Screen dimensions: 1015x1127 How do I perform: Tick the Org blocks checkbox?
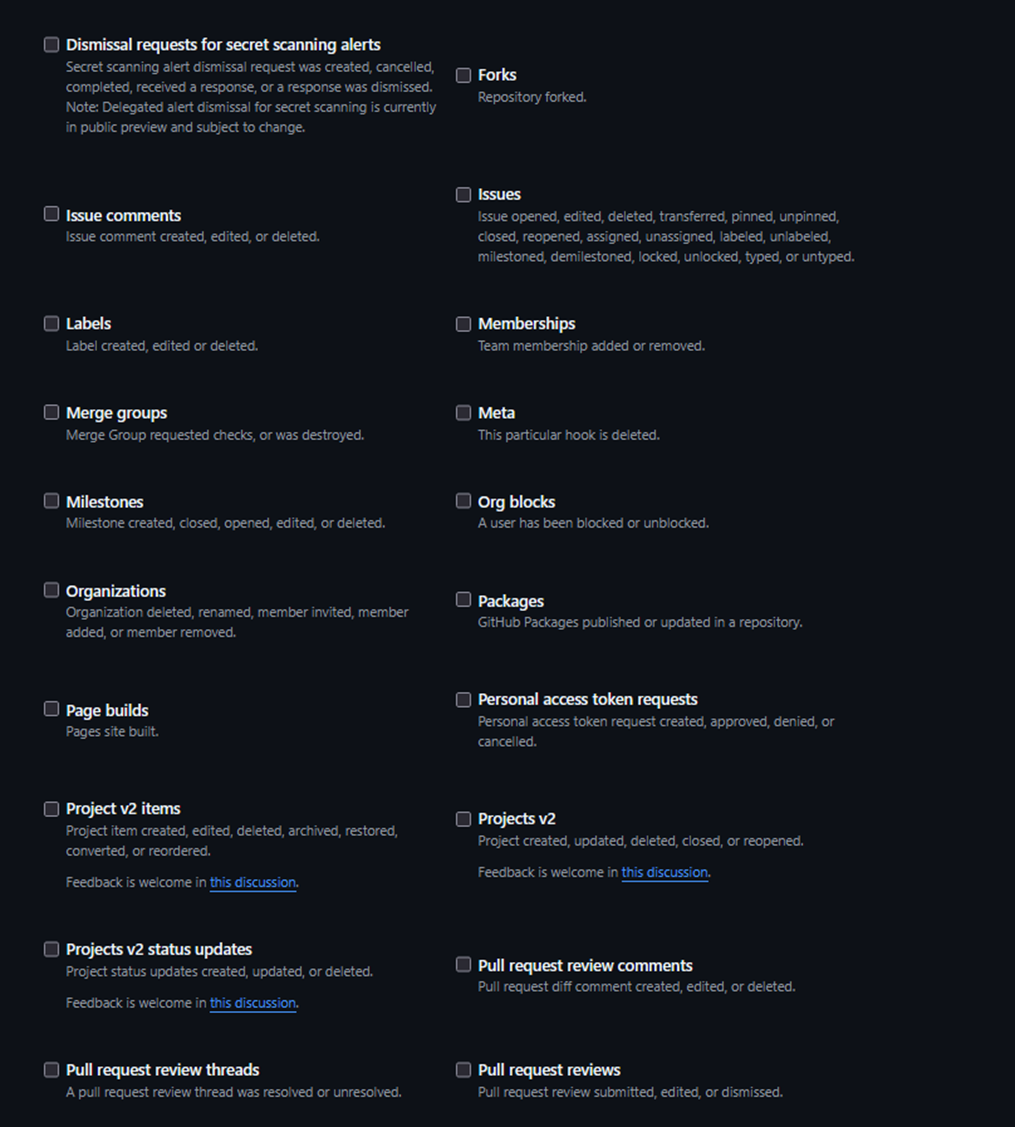pyautogui.click(x=464, y=501)
